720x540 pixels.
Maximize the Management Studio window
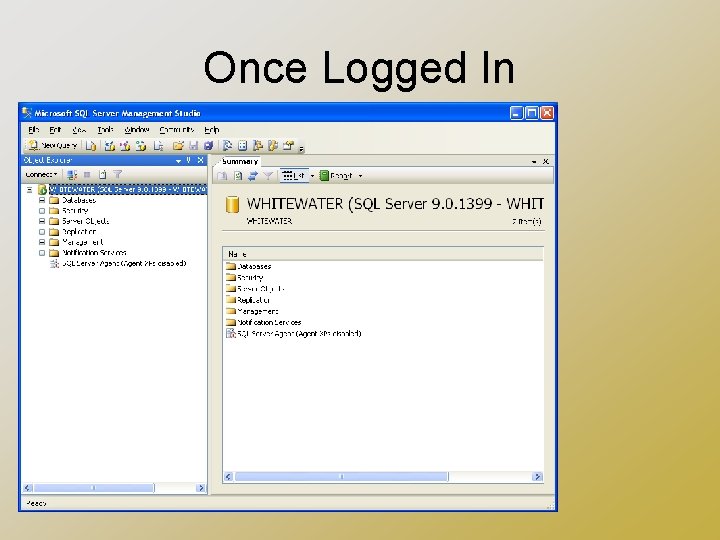click(532, 113)
